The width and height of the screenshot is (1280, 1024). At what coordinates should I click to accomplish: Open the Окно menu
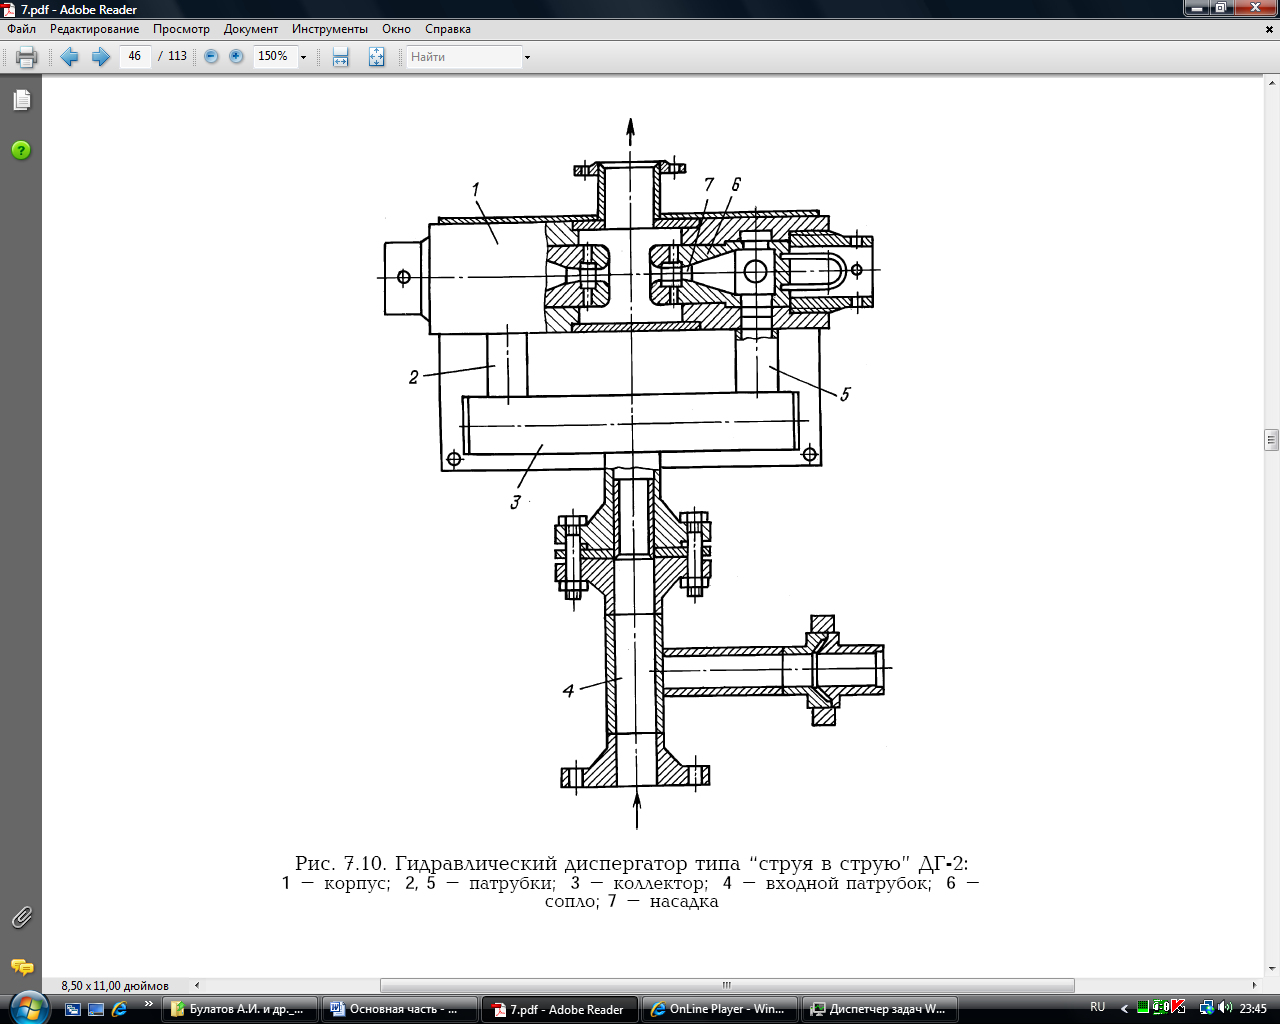396,29
